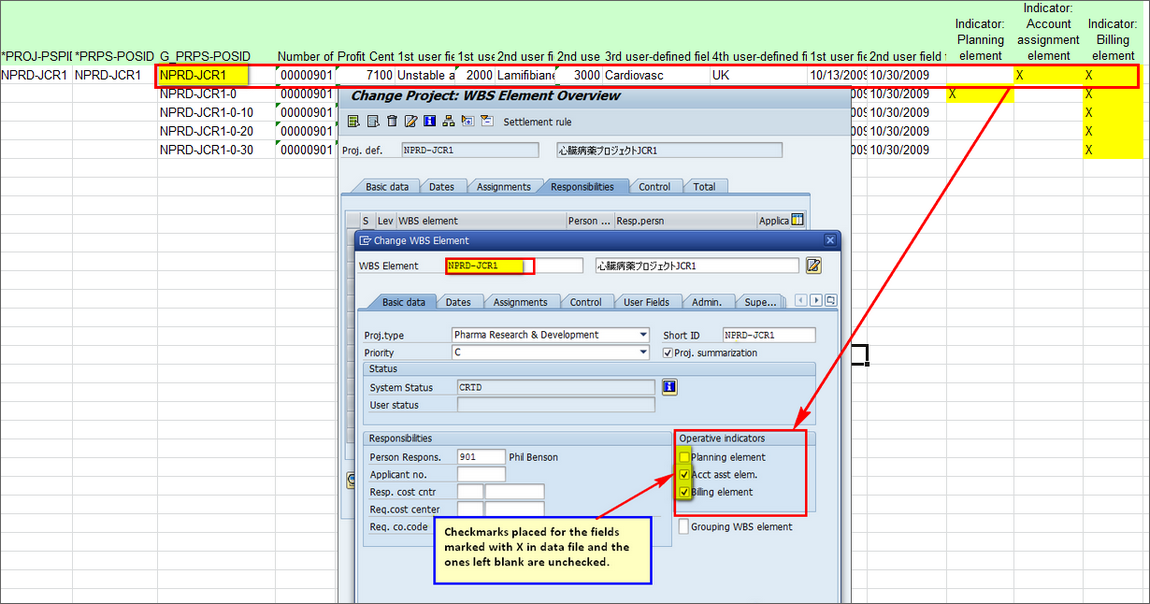Expand the Priority dropdown list
1150x604 pixels.
[643, 353]
